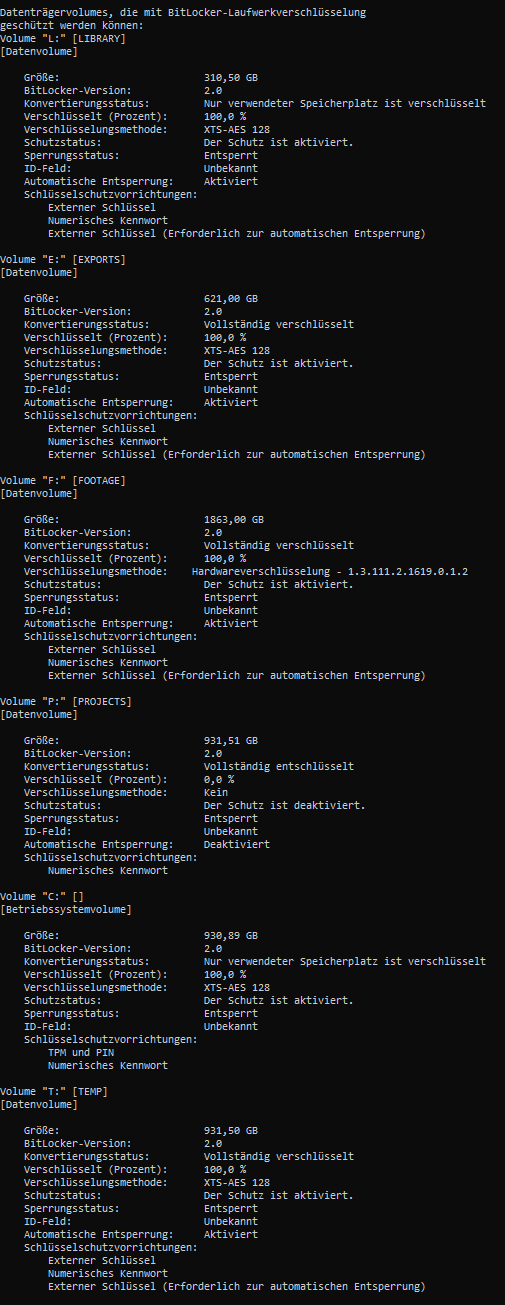Click the 310,50 GB size value
505x1305 pixels.
[x=231, y=77]
